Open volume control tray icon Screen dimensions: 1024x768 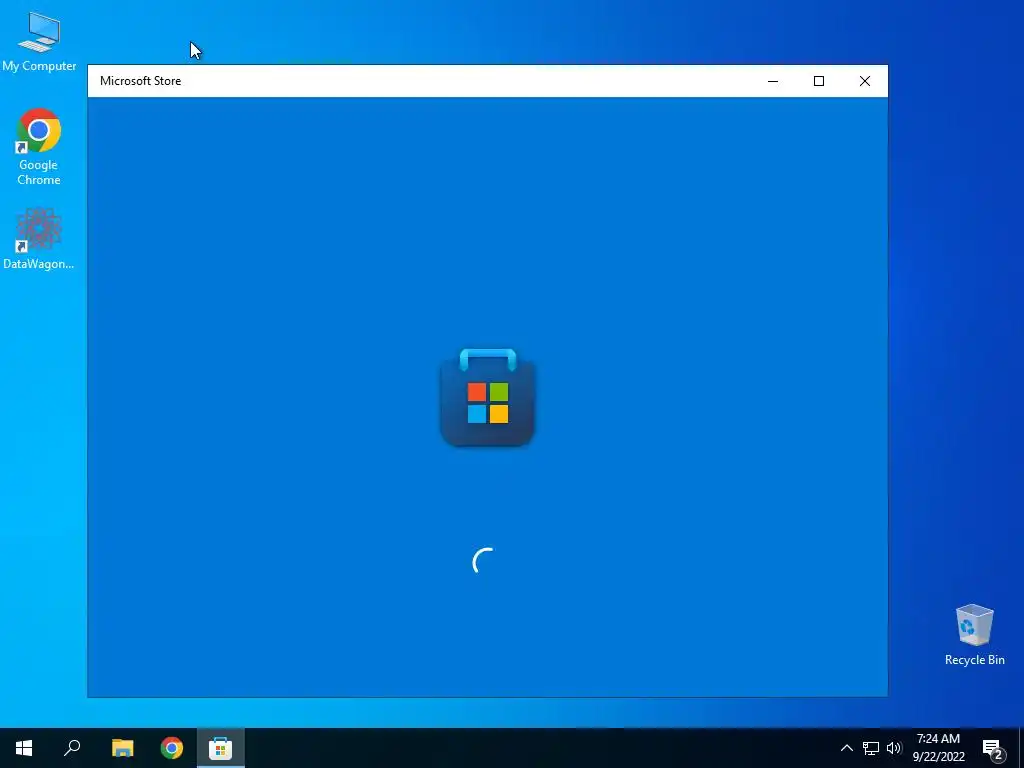click(x=894, y=748)
